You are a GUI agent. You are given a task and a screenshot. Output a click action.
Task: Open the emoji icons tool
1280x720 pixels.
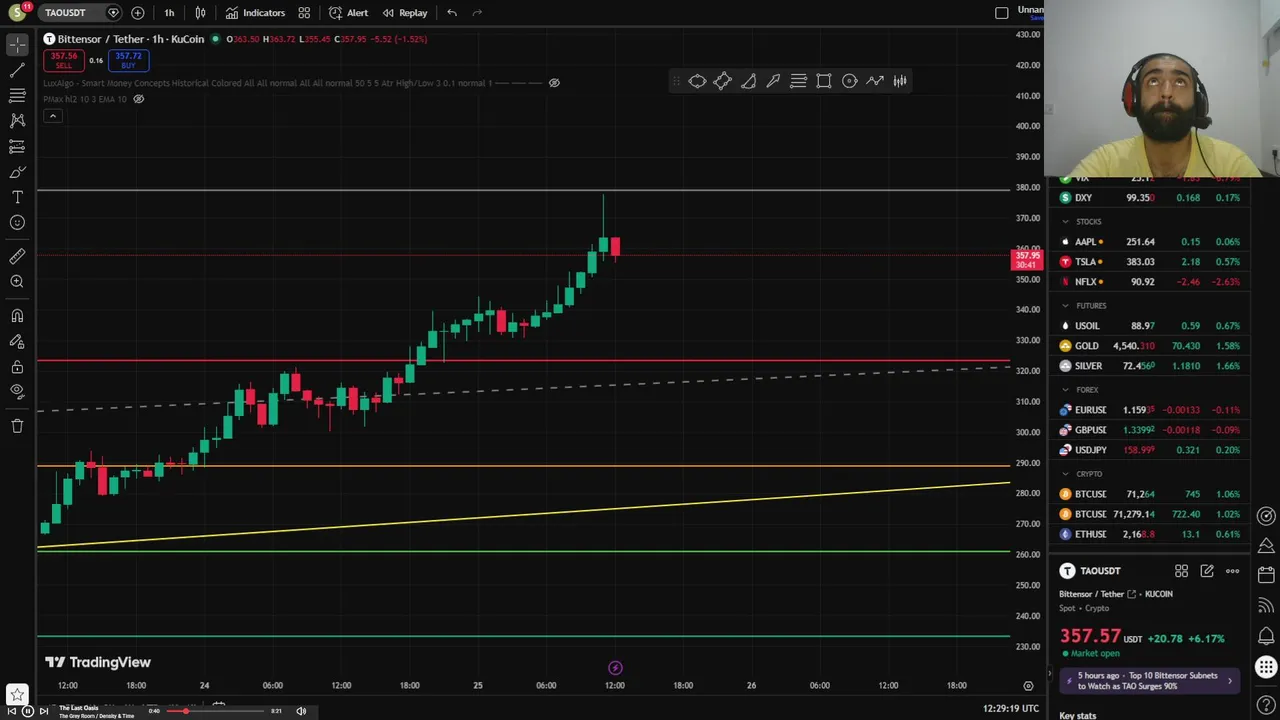[x=17, y=222]
